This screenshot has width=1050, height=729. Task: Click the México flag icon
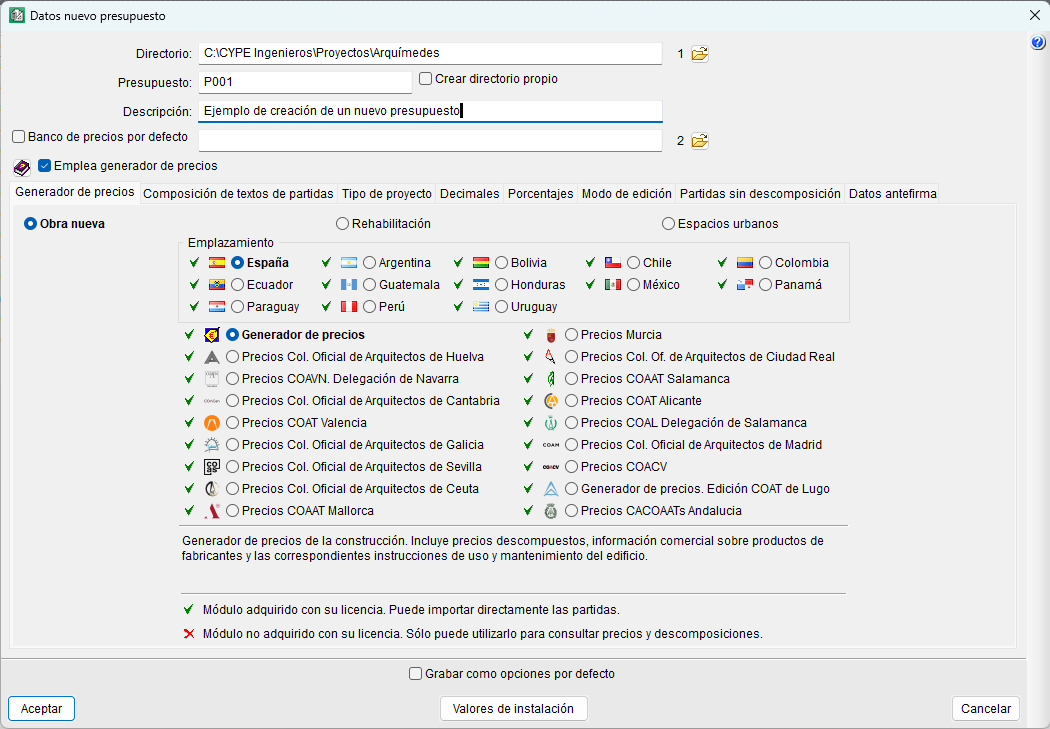(613, 285)
